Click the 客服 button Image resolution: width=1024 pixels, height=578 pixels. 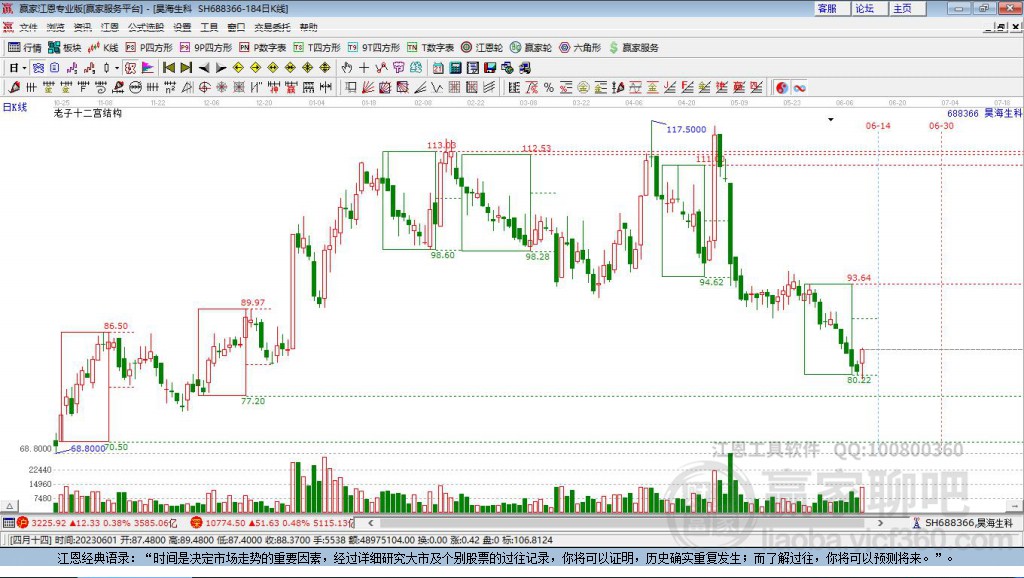click(x=831, y=8)
